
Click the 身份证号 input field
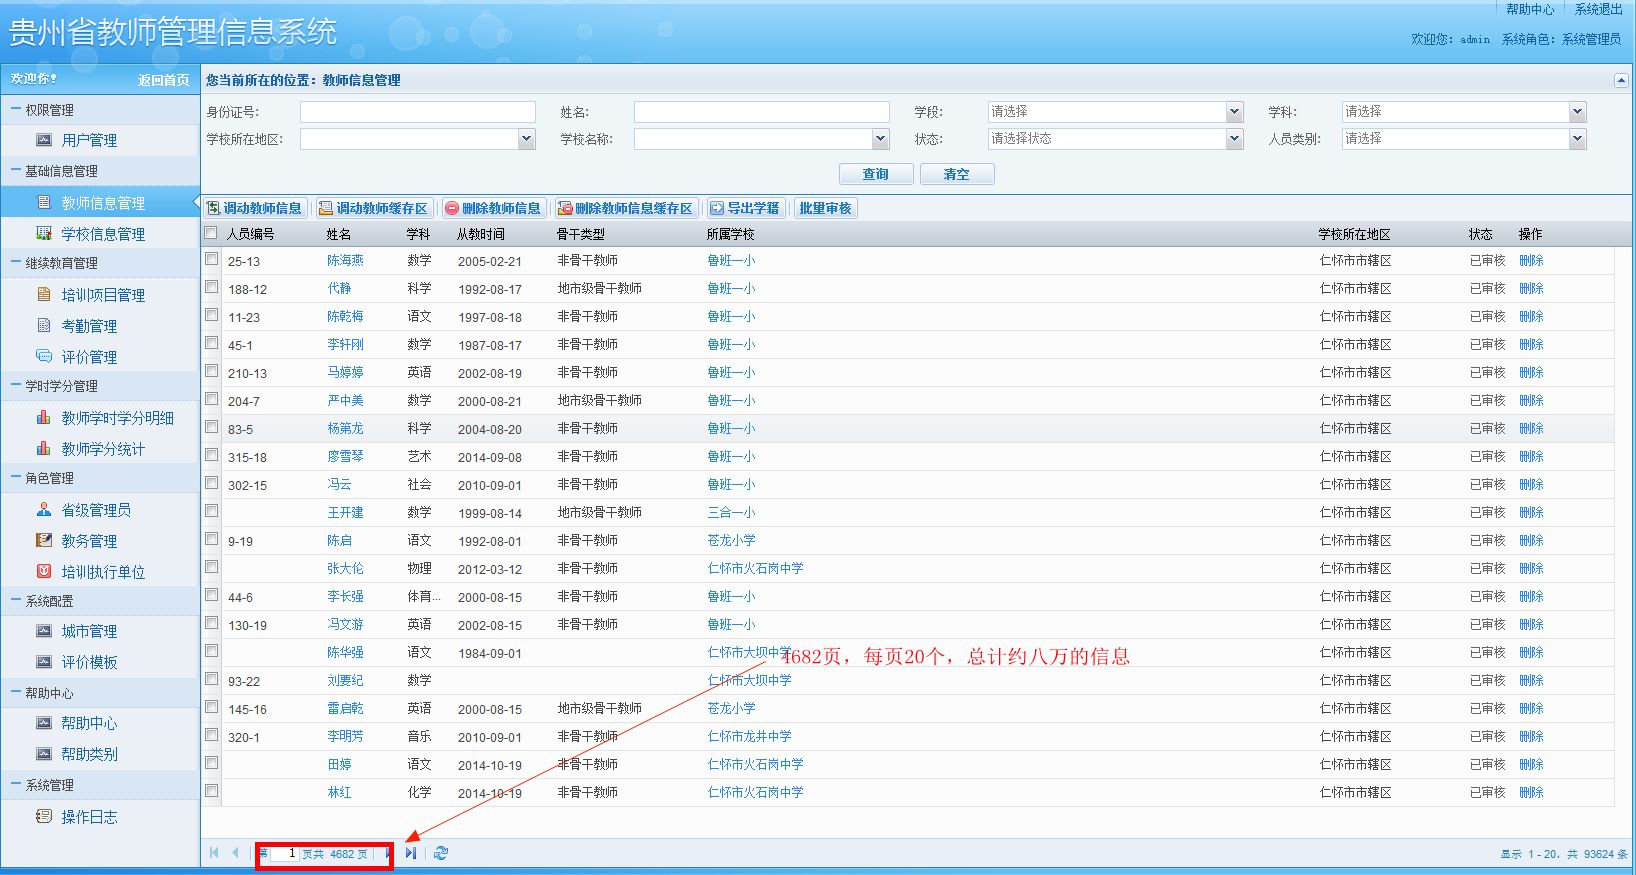point(418,112)
